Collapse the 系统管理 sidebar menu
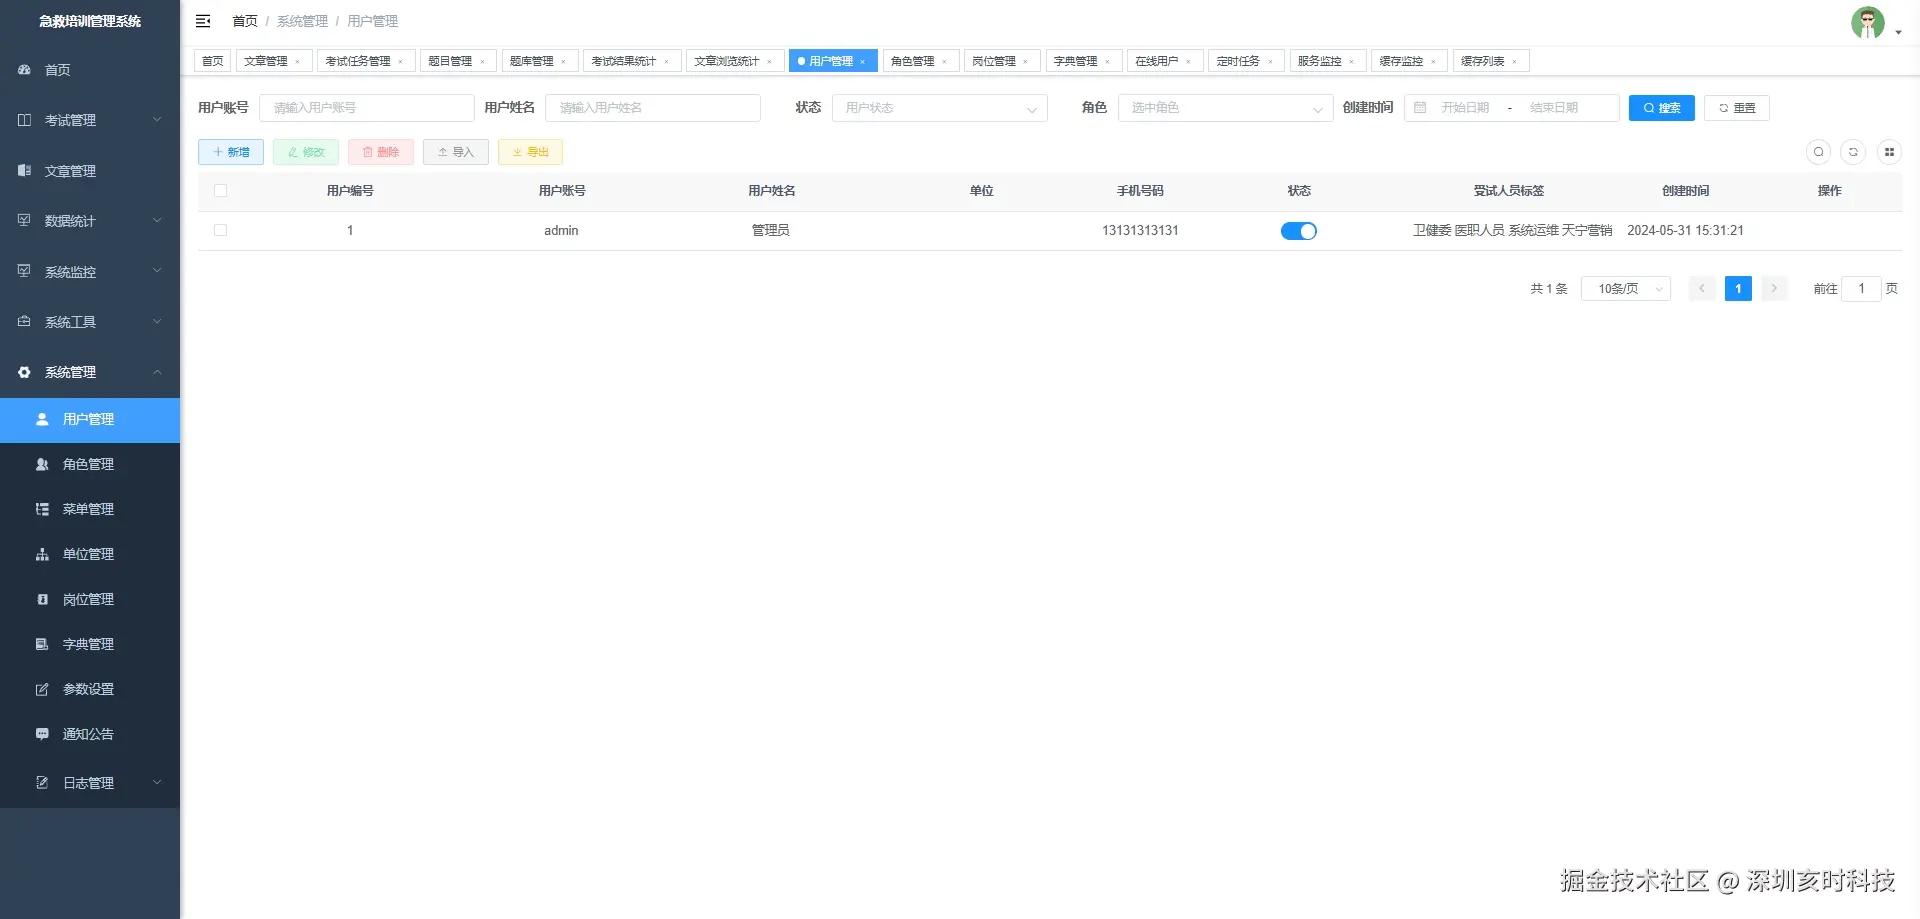1920x919 pixels. coord(90,372)
